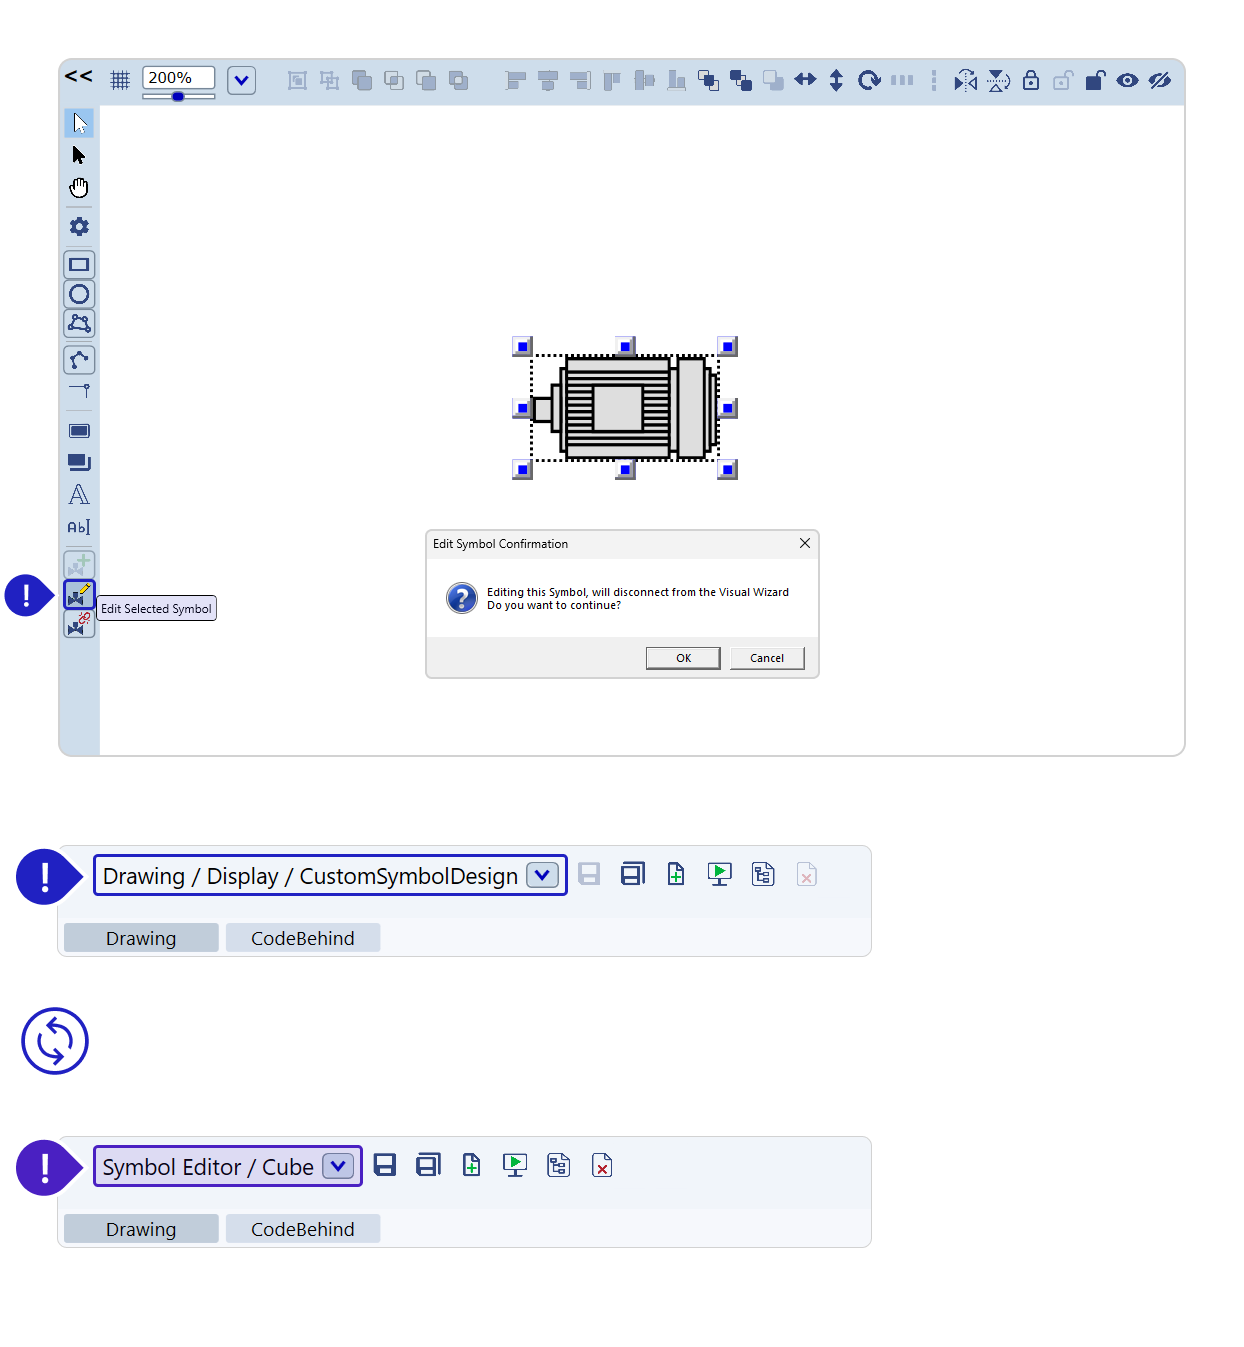Toggle the grid display icon
The image size is (1244, 1347).
[x=120, y=80]
